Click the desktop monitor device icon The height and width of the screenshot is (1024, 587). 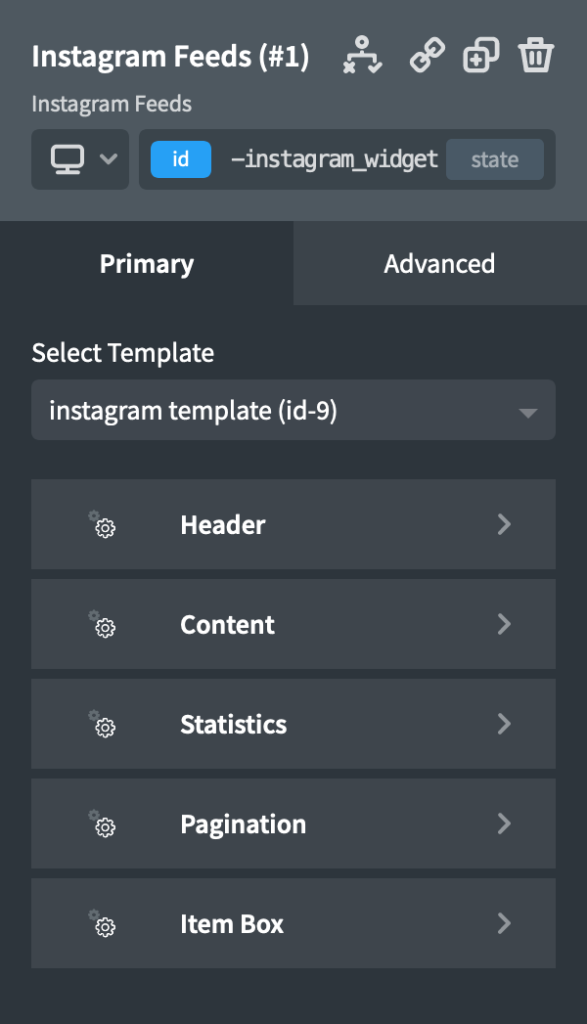[x=67, y=159]
